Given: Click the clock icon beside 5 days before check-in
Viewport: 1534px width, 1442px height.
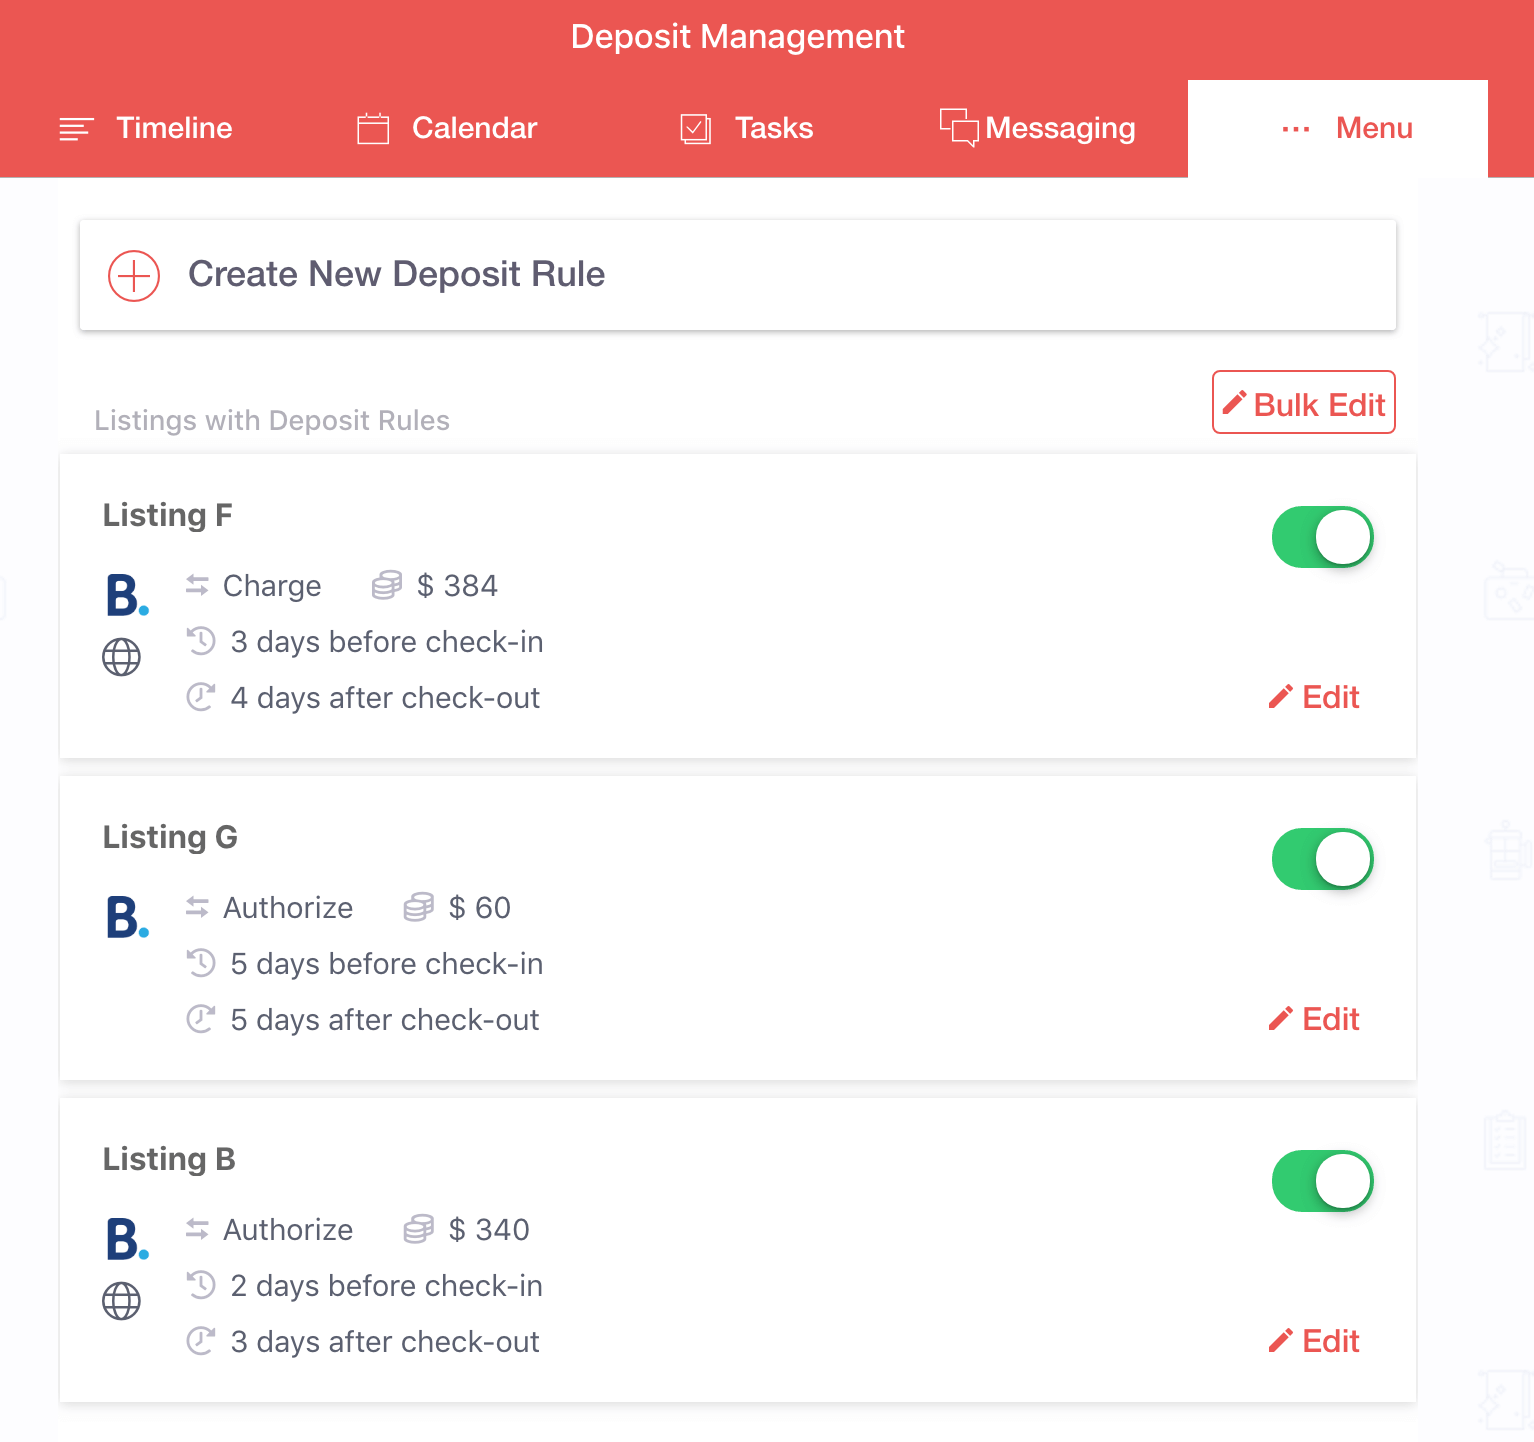Looking at the screenshot, I should pos(201,963).
